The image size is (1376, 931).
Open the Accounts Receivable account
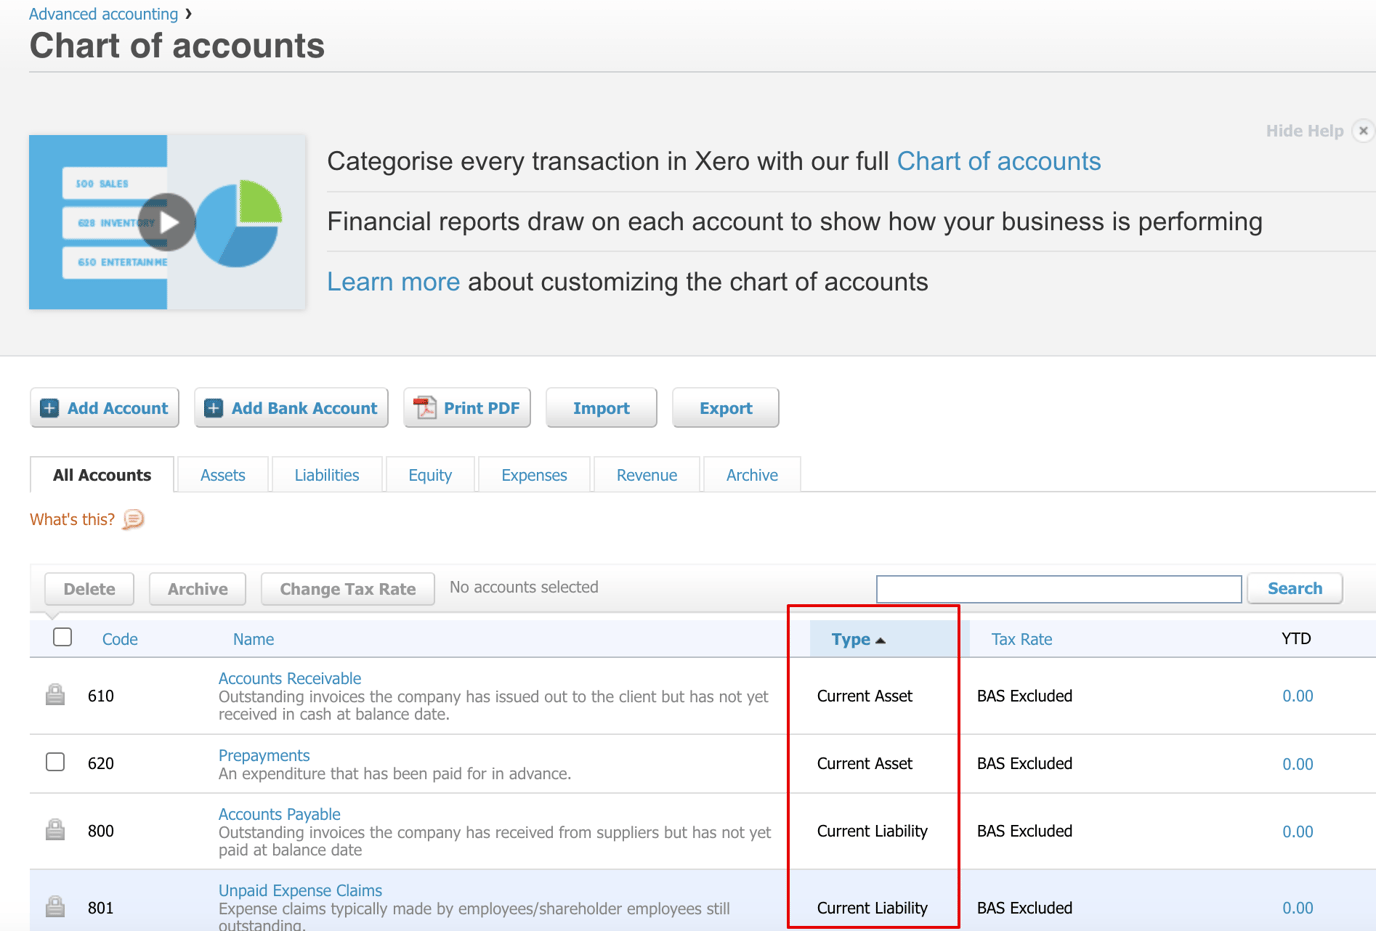tap(290, 678)
